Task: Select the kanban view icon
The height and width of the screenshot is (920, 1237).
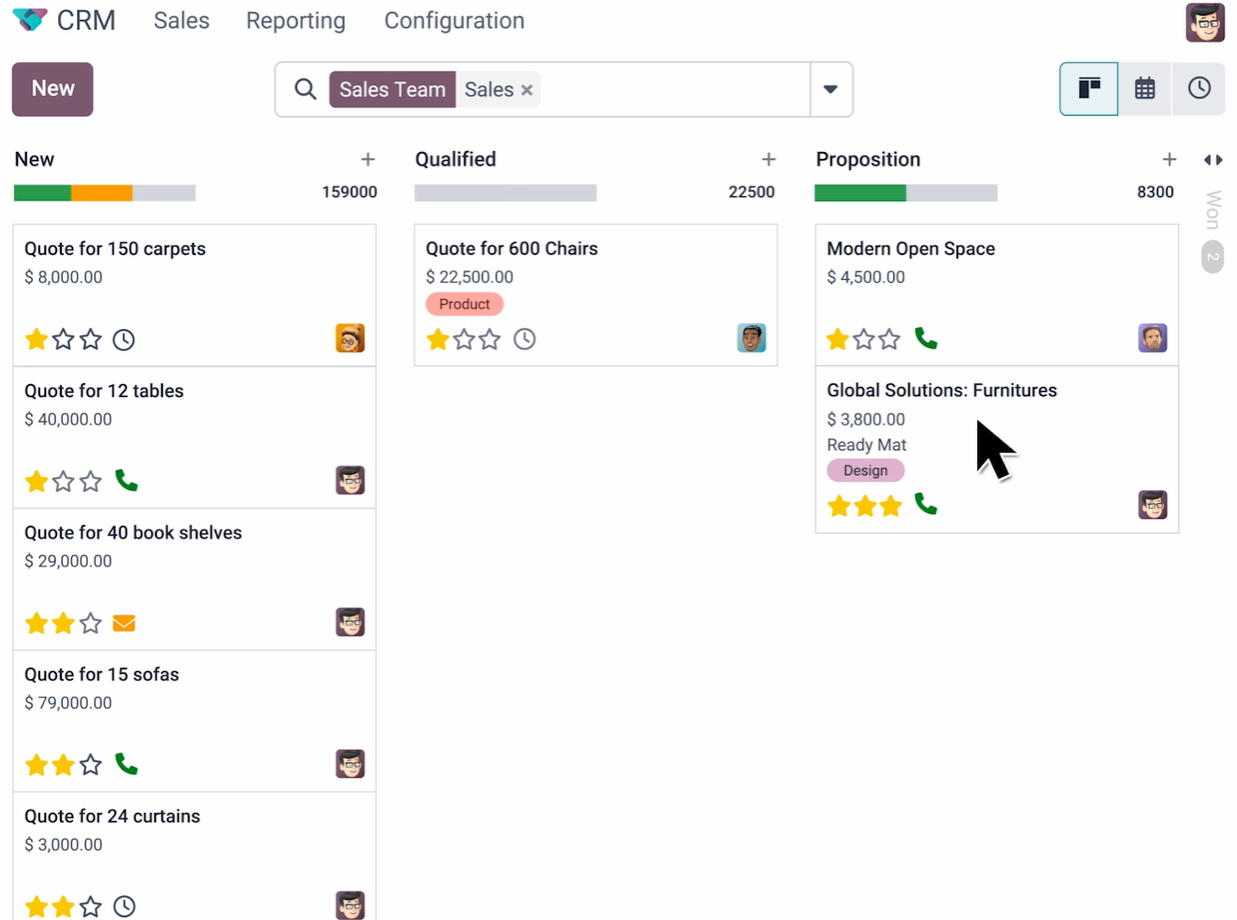Action: pyautogui.click(x=1088, y=88)
